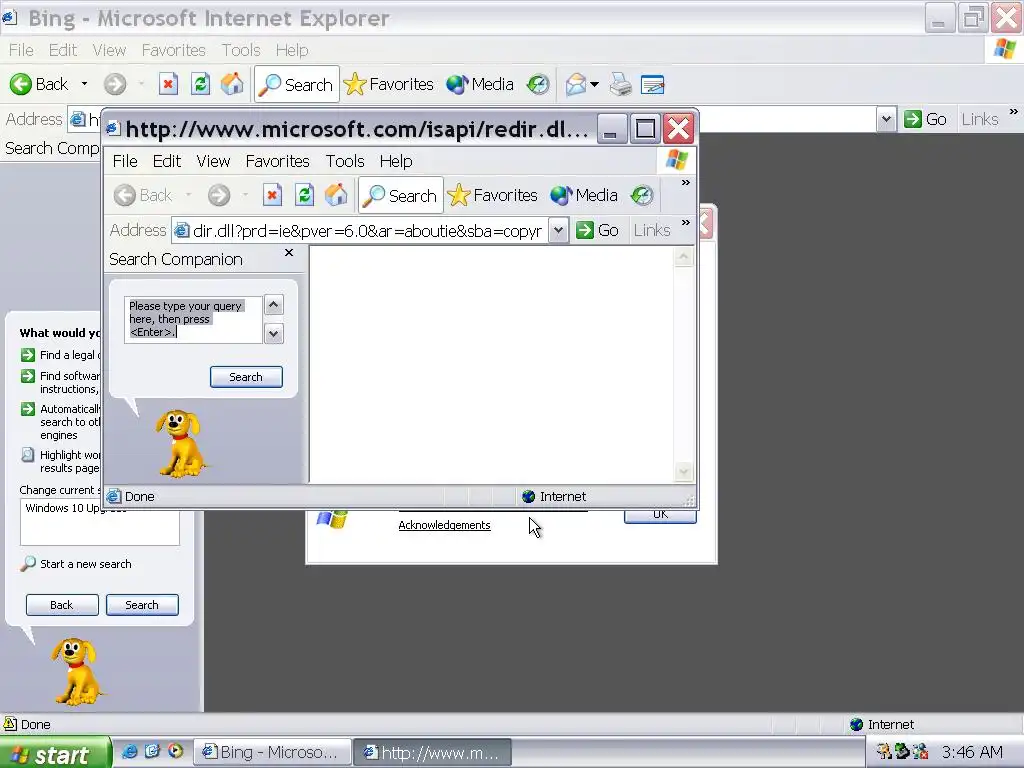Open the Favorites menu in the Bing window
The width and height of the screenshot is (1024, 768).
tap(174, 50)
